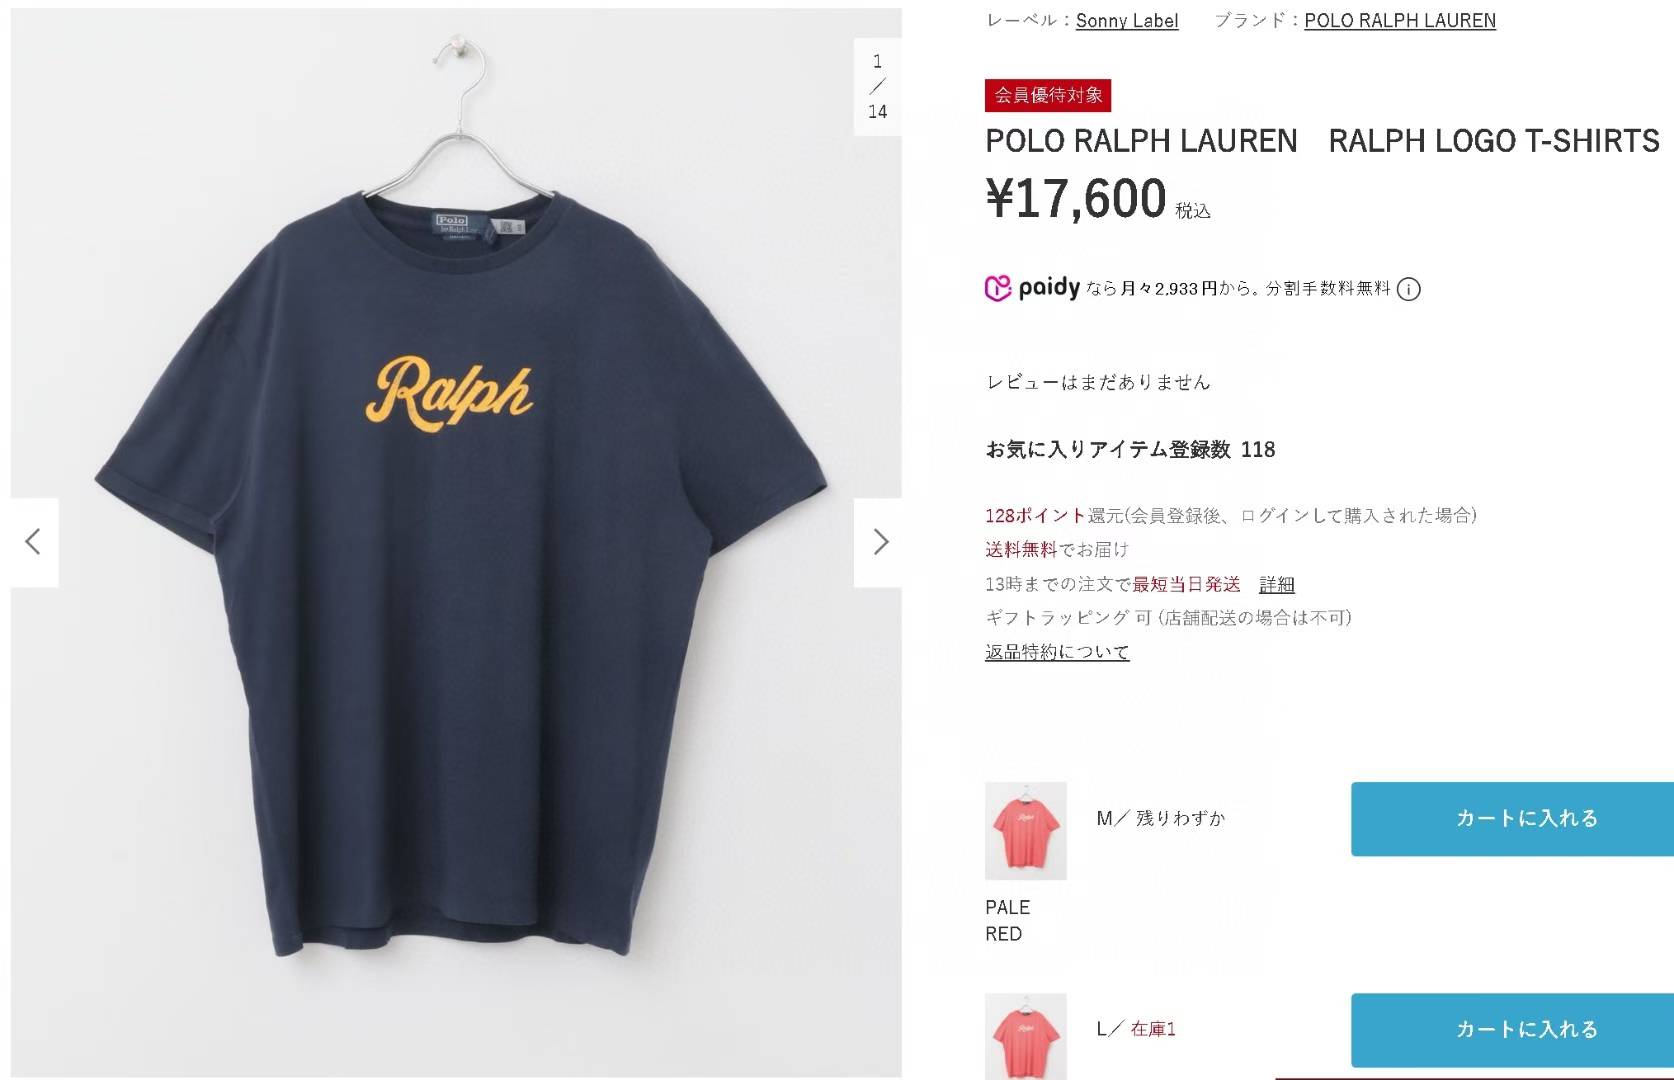The image size is (1674, 1080).
Task: Click the product title RALPH LOGO T-SHIRTS
Action: coord(1494,141)
